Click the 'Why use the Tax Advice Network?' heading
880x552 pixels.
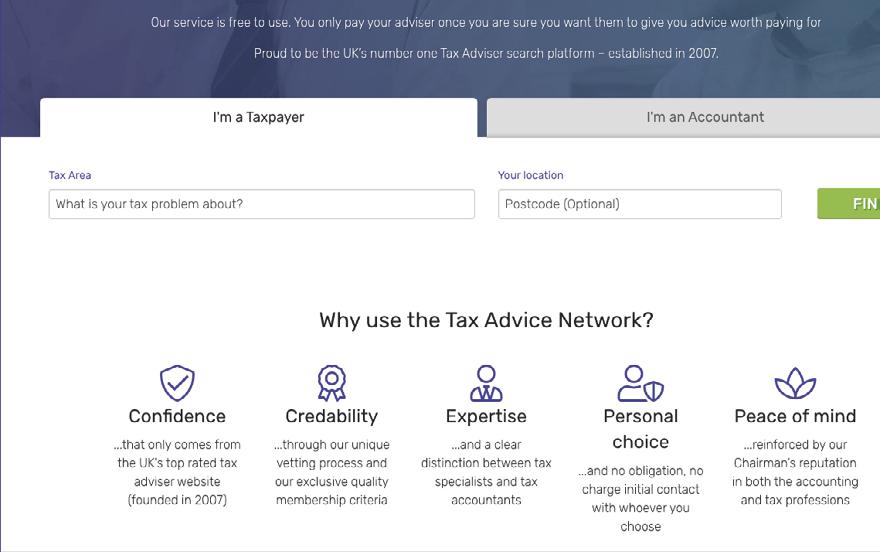click(486, 320)
